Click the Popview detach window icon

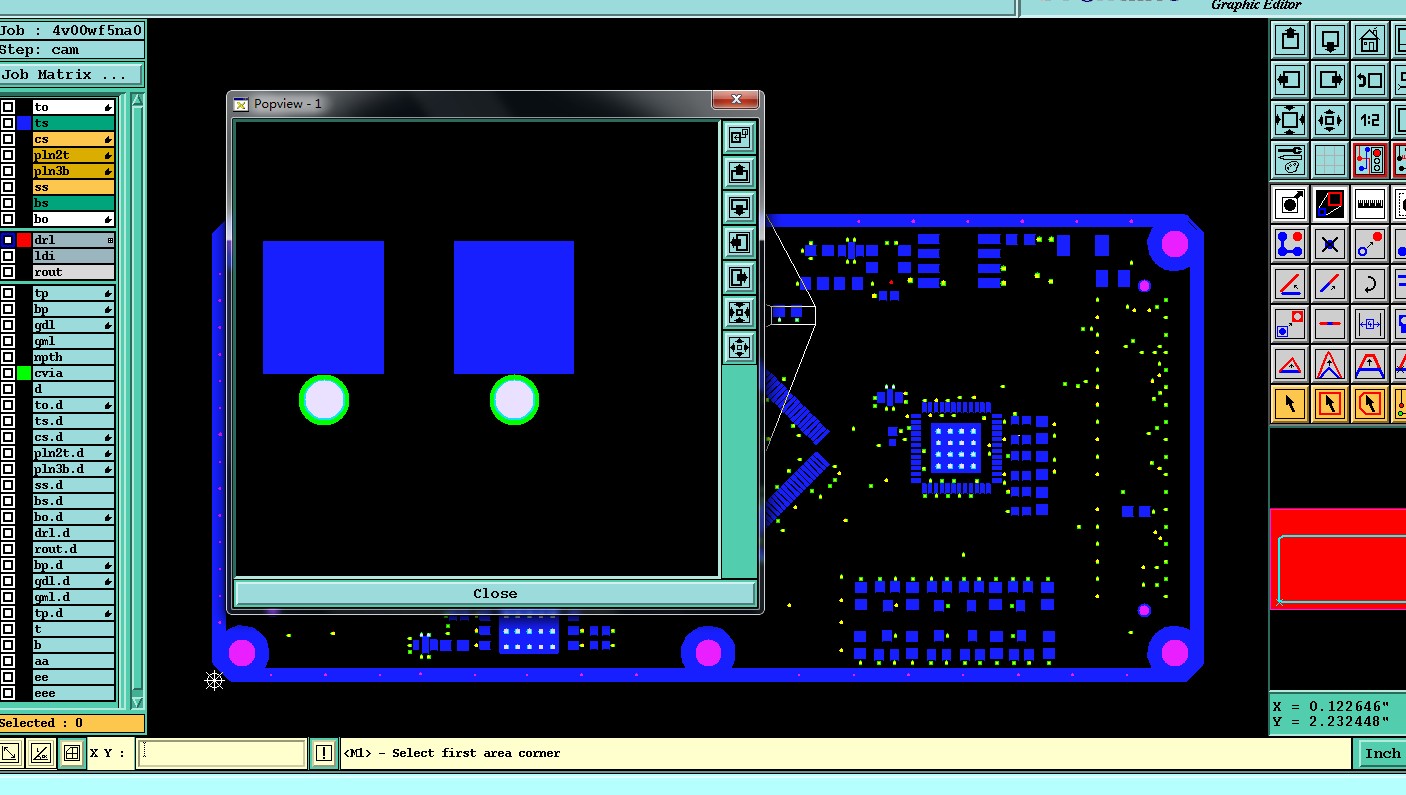coord(739,137)
